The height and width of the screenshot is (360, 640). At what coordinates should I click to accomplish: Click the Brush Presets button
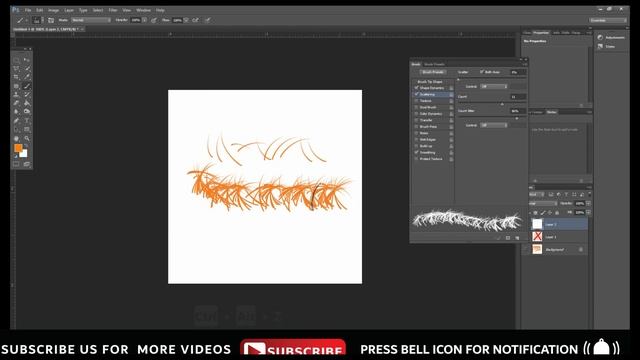433,72
